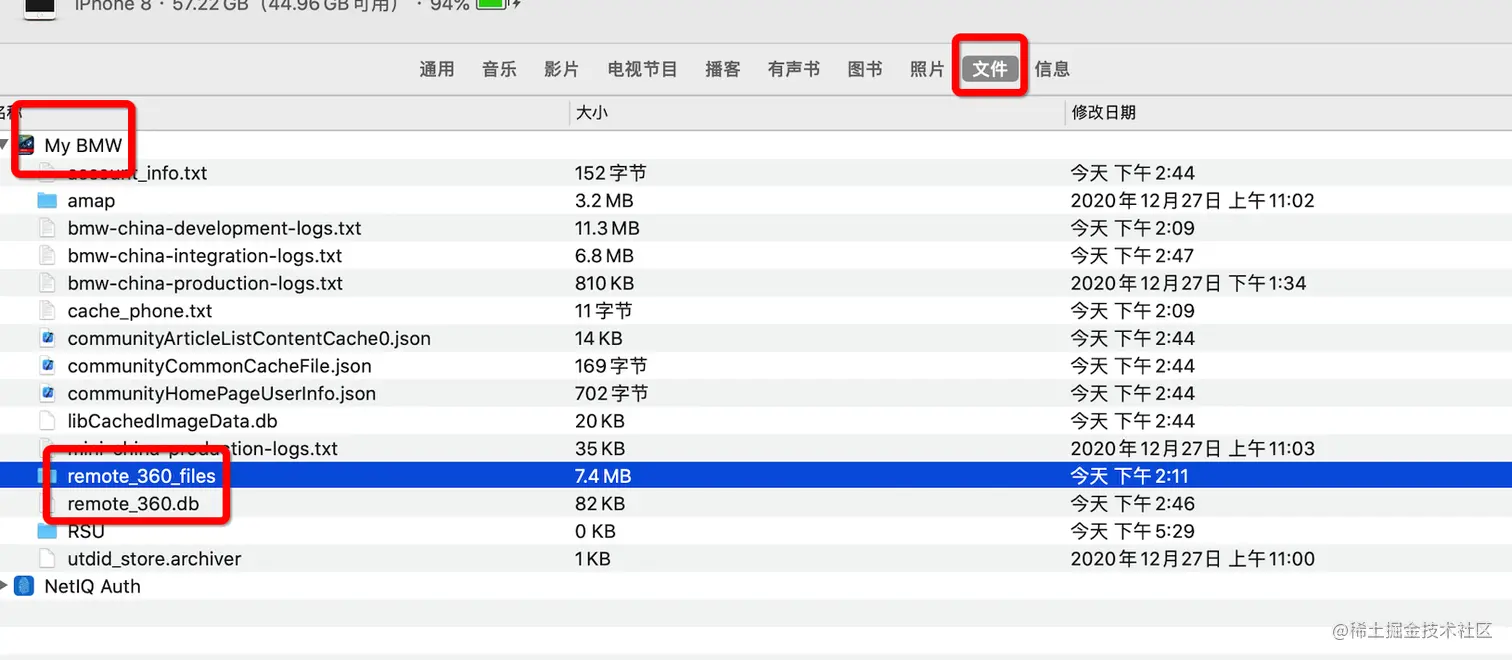Expand the NetIQ Auth app row

pyautogui.click(x=5, y=586)
